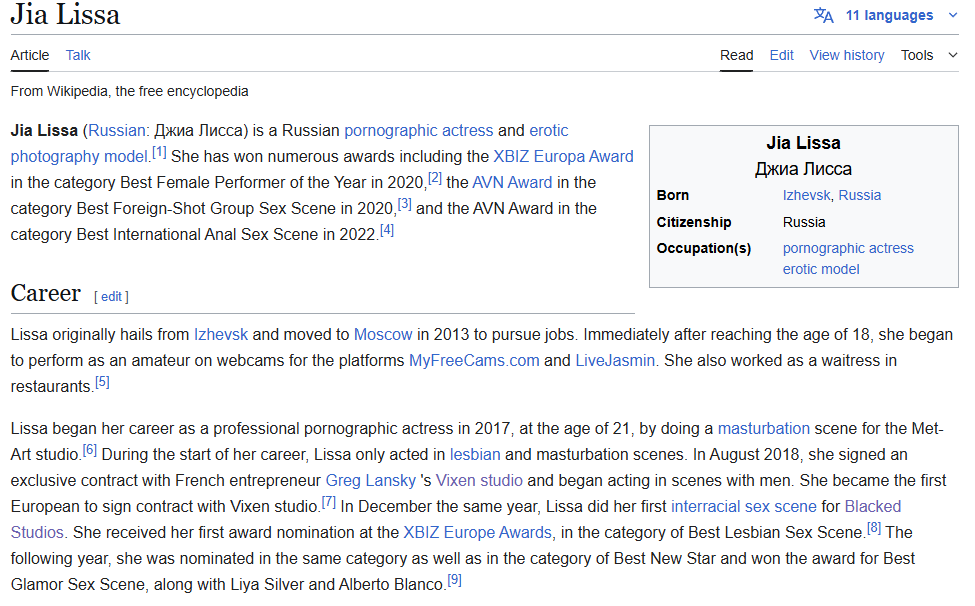Screen dimensions: 975x606
Task: Click the Citizenship label in infobox
Action: pos(694,223)
